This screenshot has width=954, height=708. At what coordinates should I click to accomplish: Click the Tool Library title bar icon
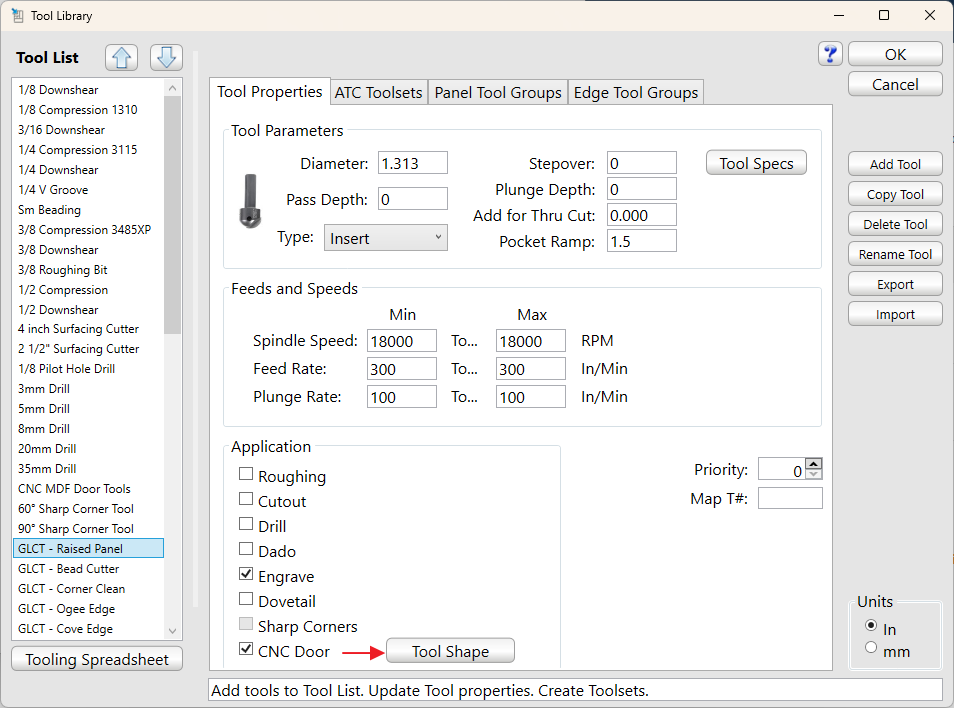pos(17,15)
